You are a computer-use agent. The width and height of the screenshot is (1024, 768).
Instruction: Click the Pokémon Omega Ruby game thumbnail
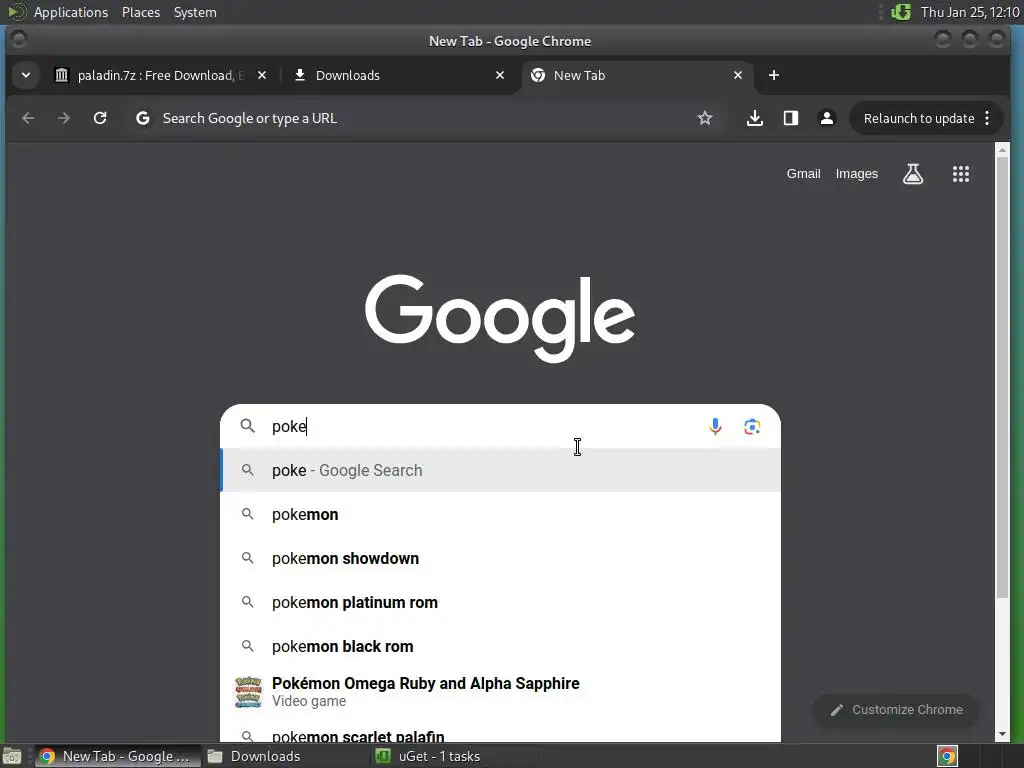248,692
